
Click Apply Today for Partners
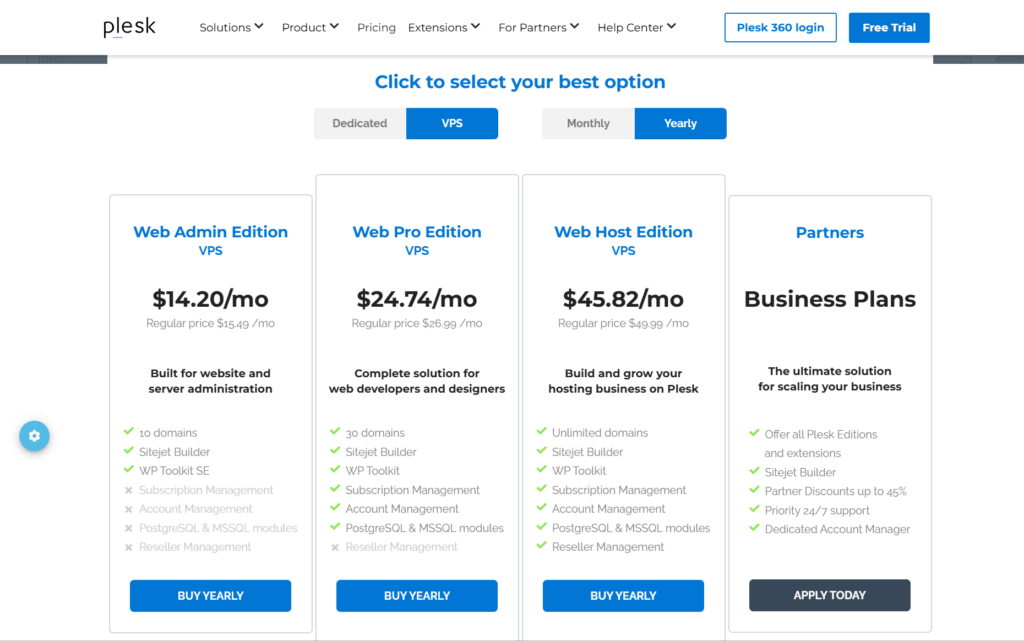coord(829,595)
